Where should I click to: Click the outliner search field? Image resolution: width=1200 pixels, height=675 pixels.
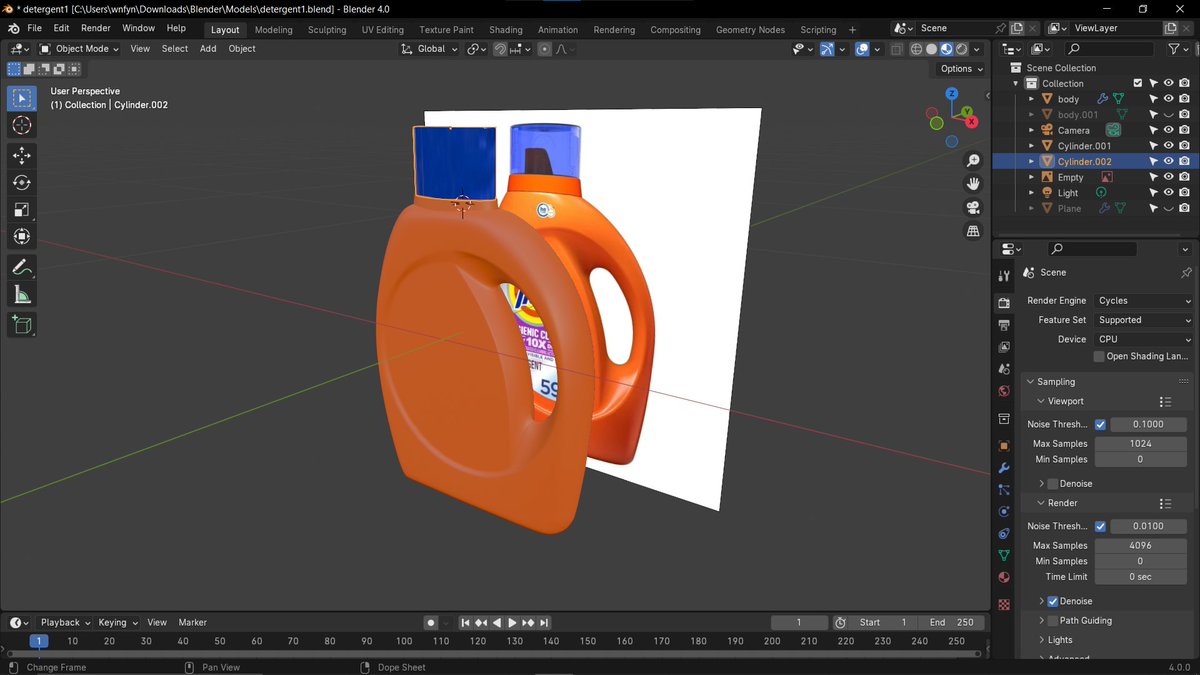coord(1110,48)
